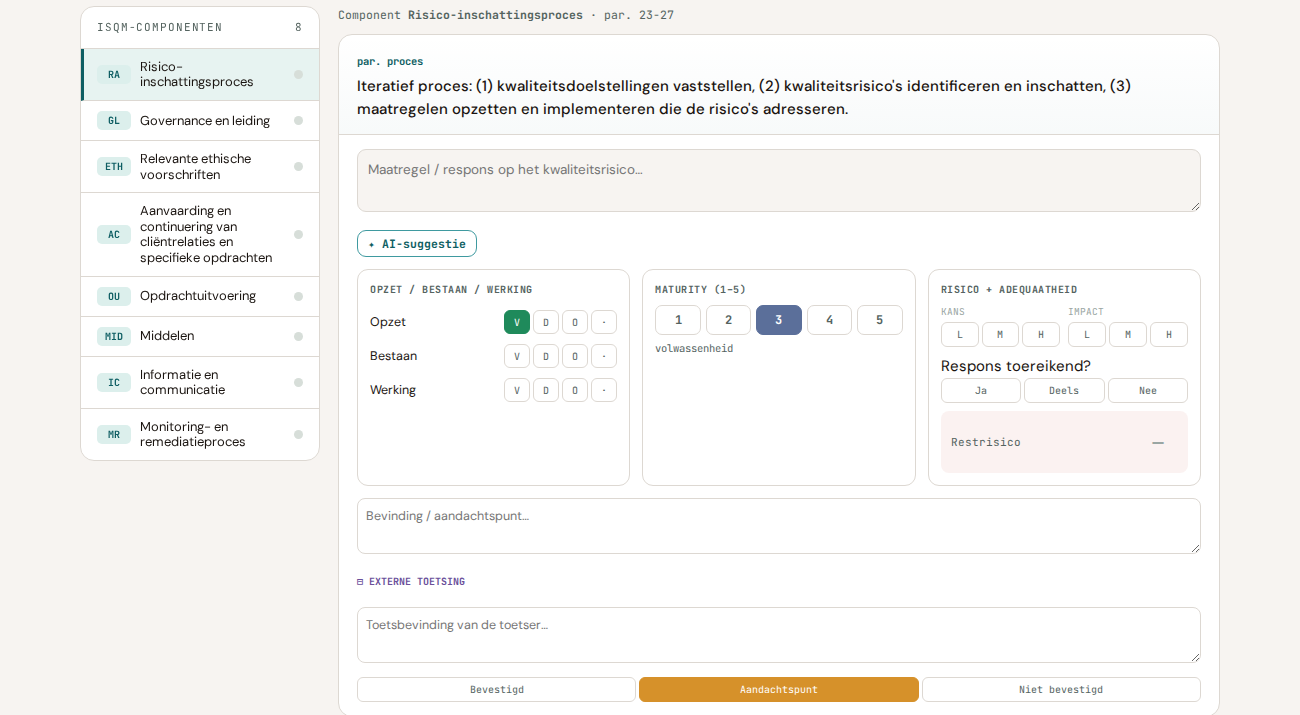The width and height of the screenshot is (1300, 715).
Task: Select the ETH badge for ethische voorschriften
Action: [114, 167]
